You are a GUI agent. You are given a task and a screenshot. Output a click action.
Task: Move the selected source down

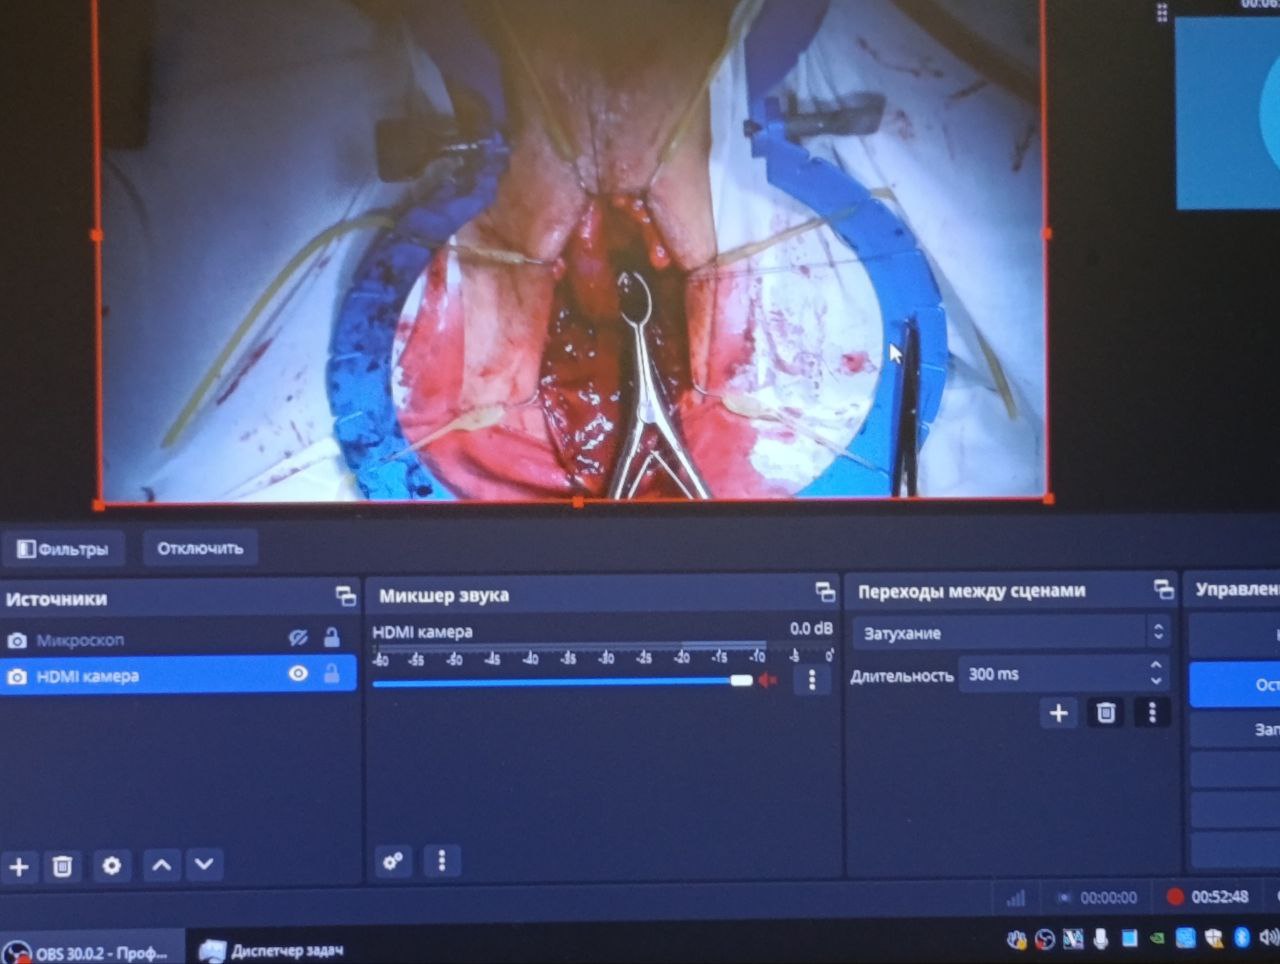(204, 864)
